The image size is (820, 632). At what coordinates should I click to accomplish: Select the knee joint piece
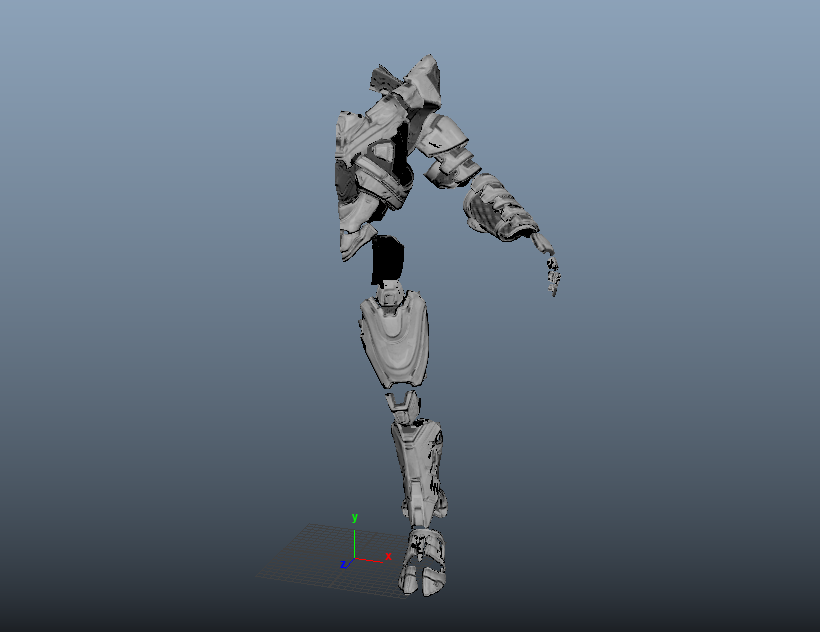(403, 406)
